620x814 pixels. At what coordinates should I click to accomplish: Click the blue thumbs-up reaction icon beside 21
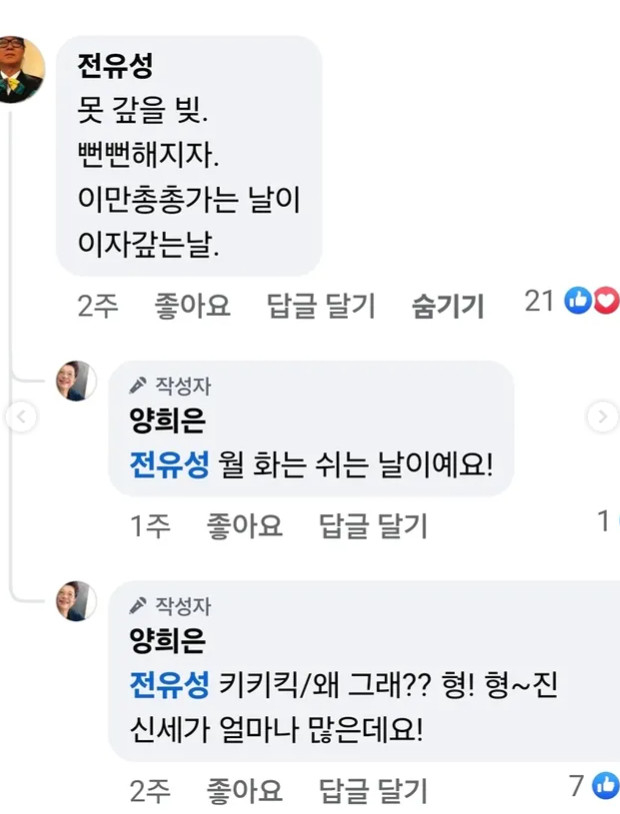point(578,300)
